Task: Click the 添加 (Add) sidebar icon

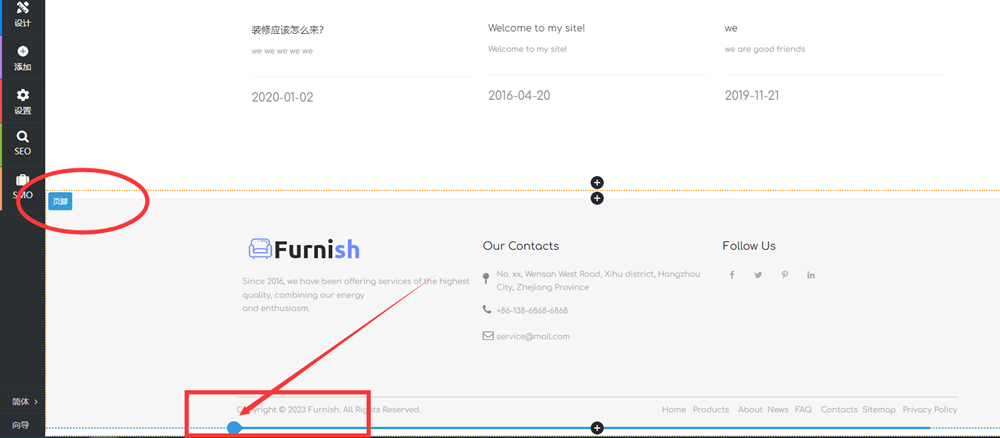Action: [22, 58]
